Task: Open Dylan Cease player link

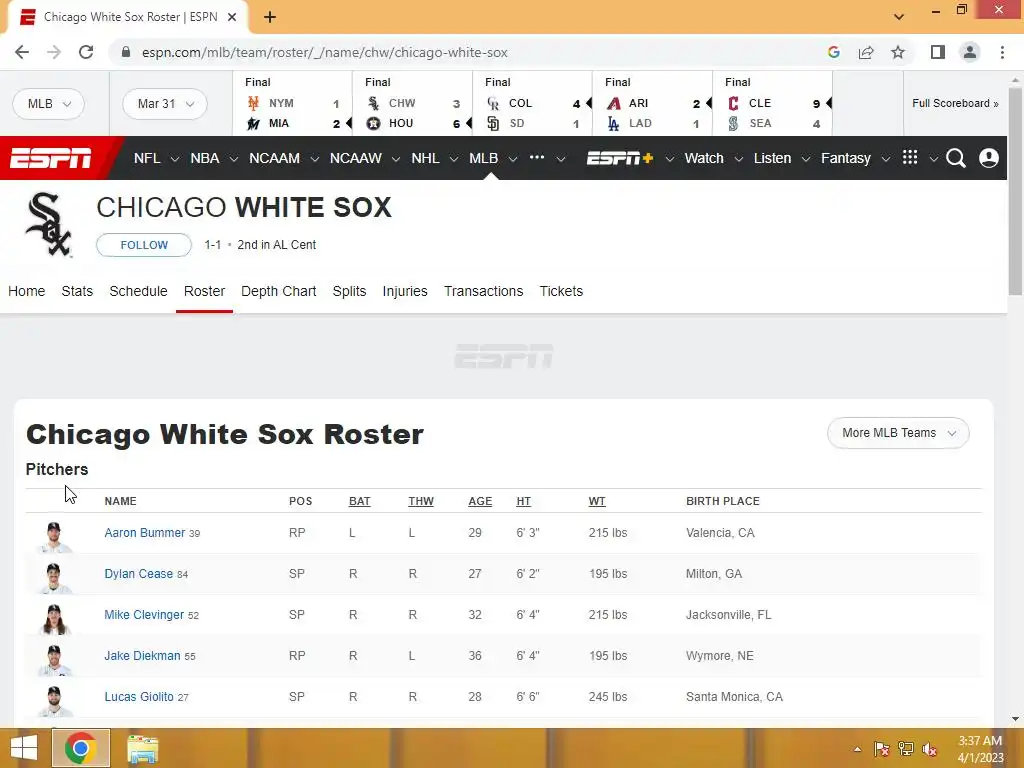Action: (138, 573)
